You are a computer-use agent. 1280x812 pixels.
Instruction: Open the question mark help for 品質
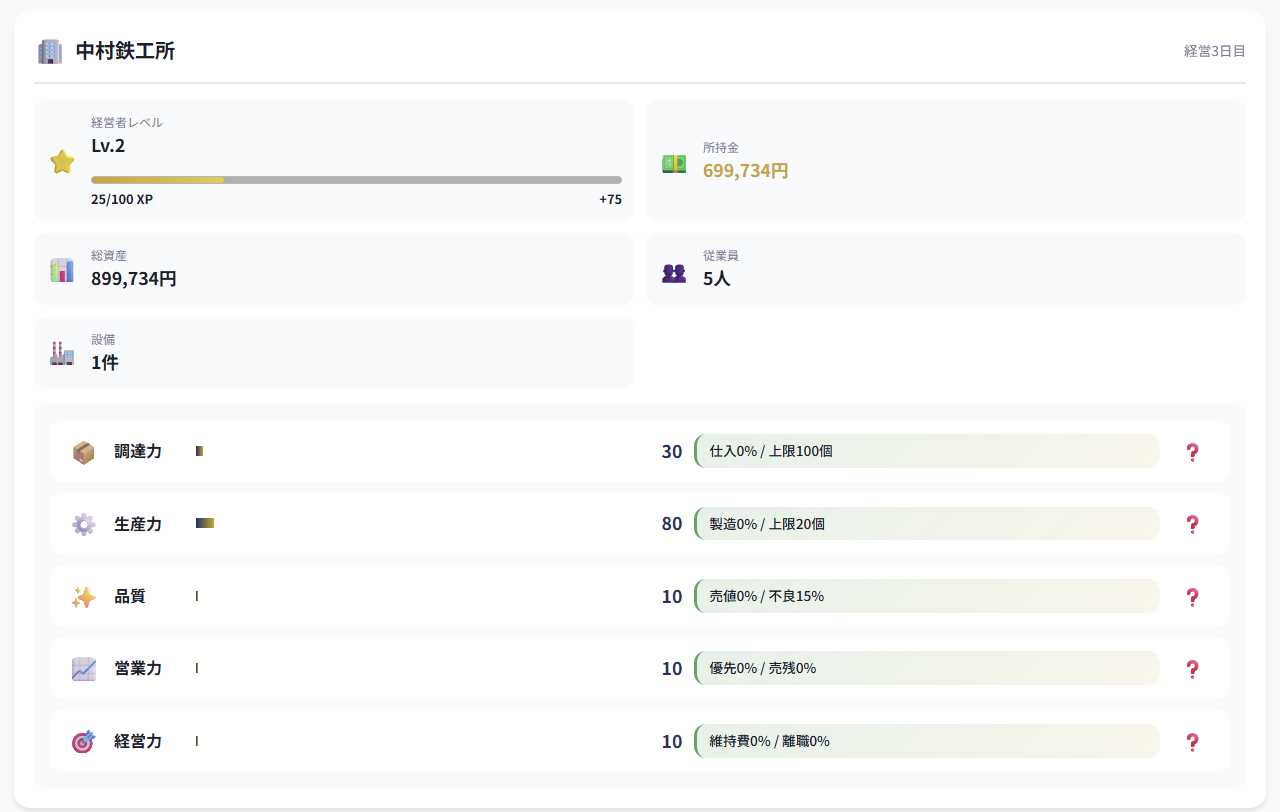(x=1192, y=597)
